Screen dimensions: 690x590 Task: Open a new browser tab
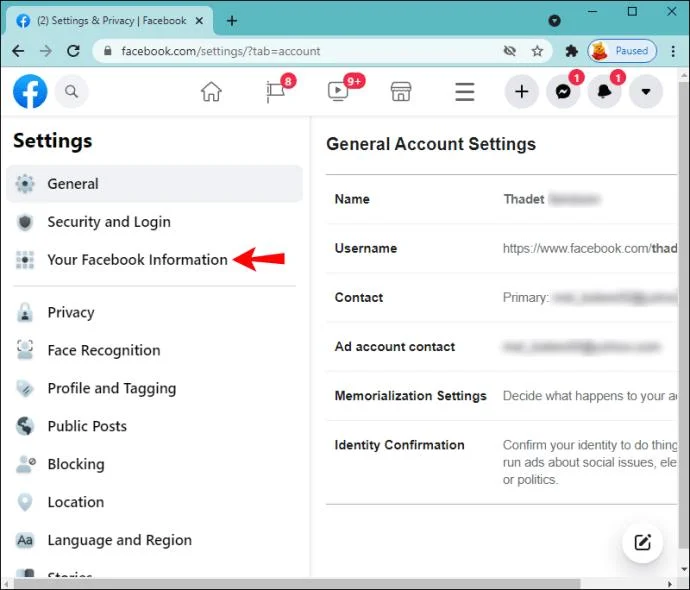pos(232,21)
